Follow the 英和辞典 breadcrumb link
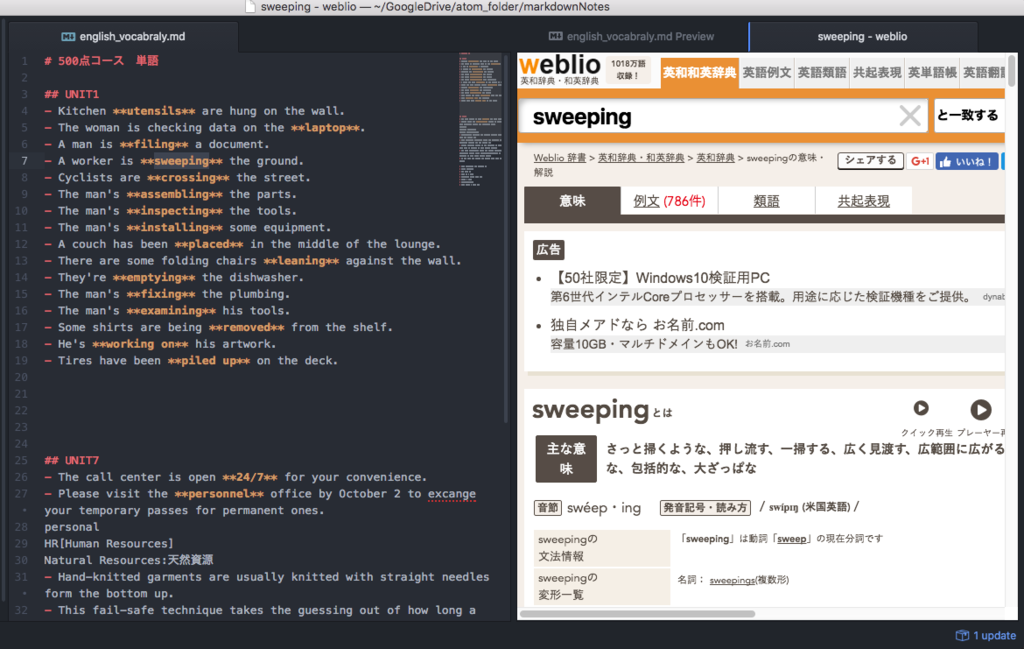This screenshot has height=649, width=1024. pos(715,158)
